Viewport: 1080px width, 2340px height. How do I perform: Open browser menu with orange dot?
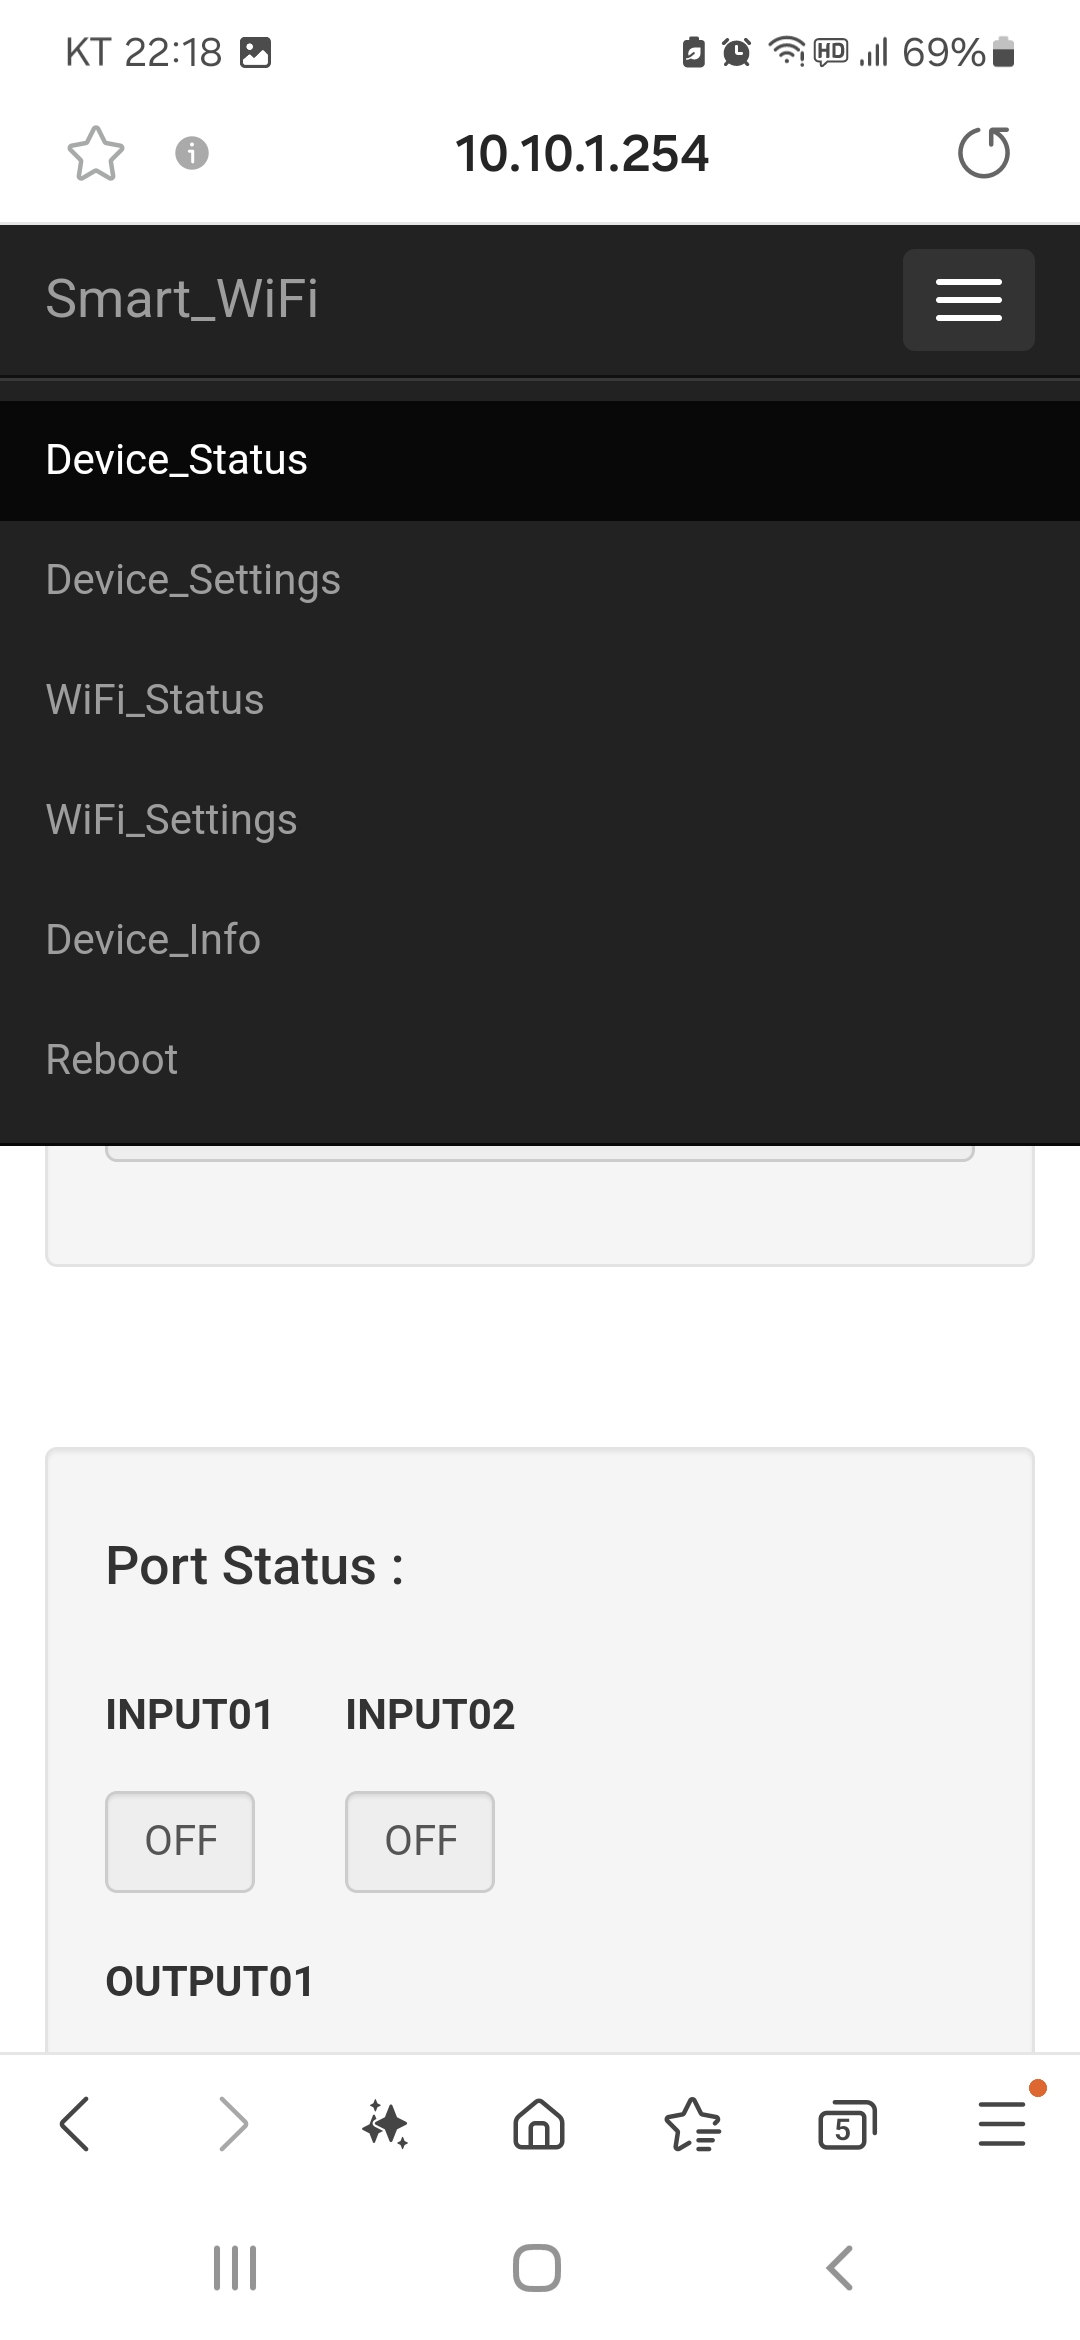coord(1002,2124)
